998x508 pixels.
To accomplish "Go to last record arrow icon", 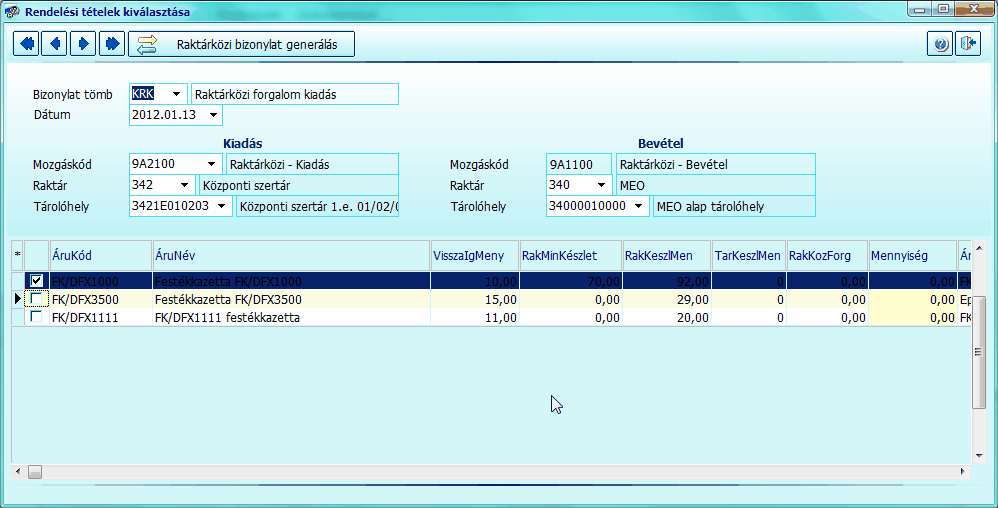I will click(112, 44).
